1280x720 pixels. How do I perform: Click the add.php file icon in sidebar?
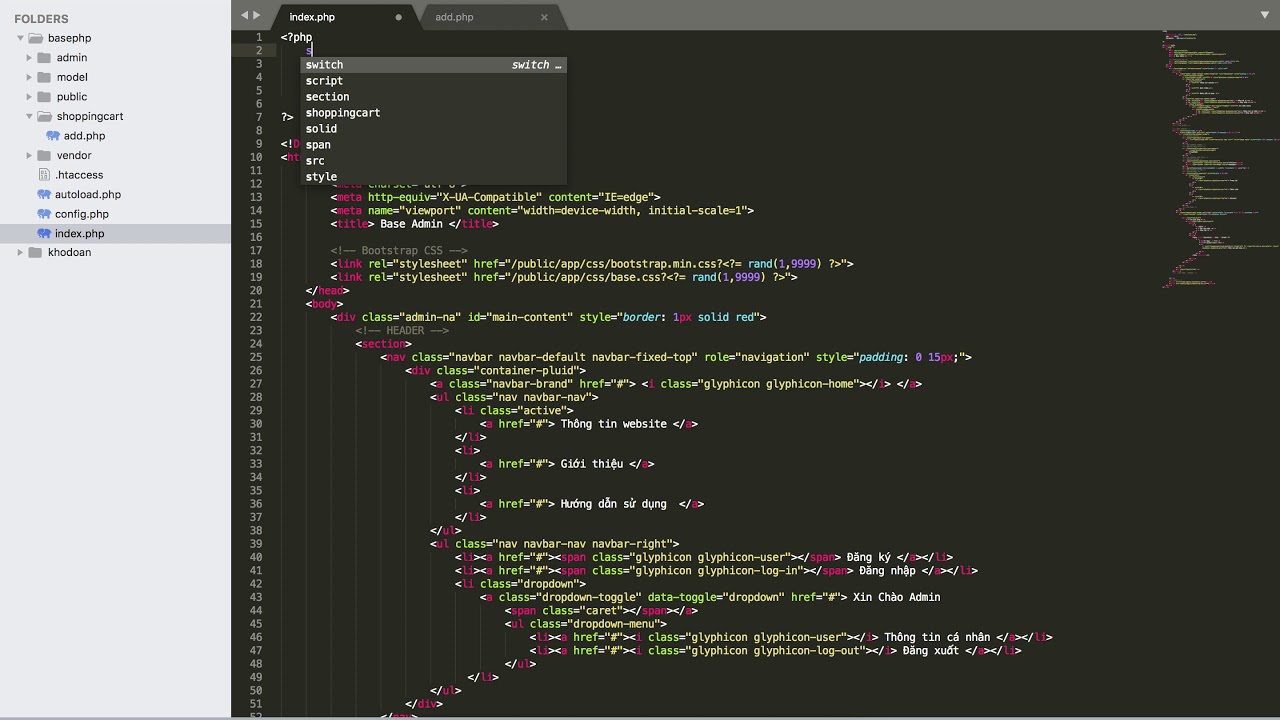tap(53, 136)
